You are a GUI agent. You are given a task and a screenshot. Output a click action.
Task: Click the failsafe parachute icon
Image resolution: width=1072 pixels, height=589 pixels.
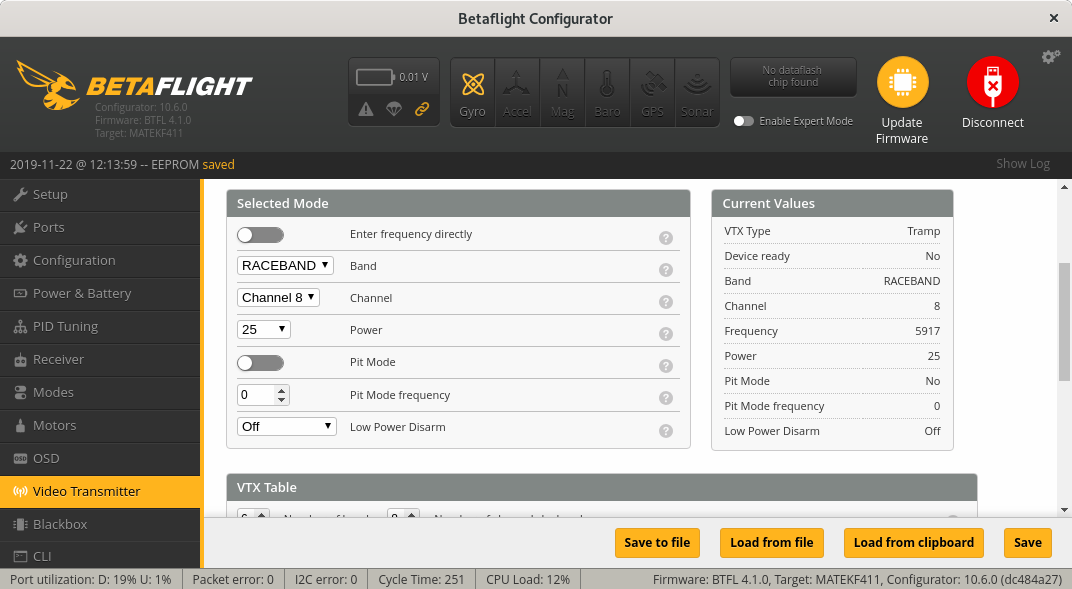tap(394, 109)
